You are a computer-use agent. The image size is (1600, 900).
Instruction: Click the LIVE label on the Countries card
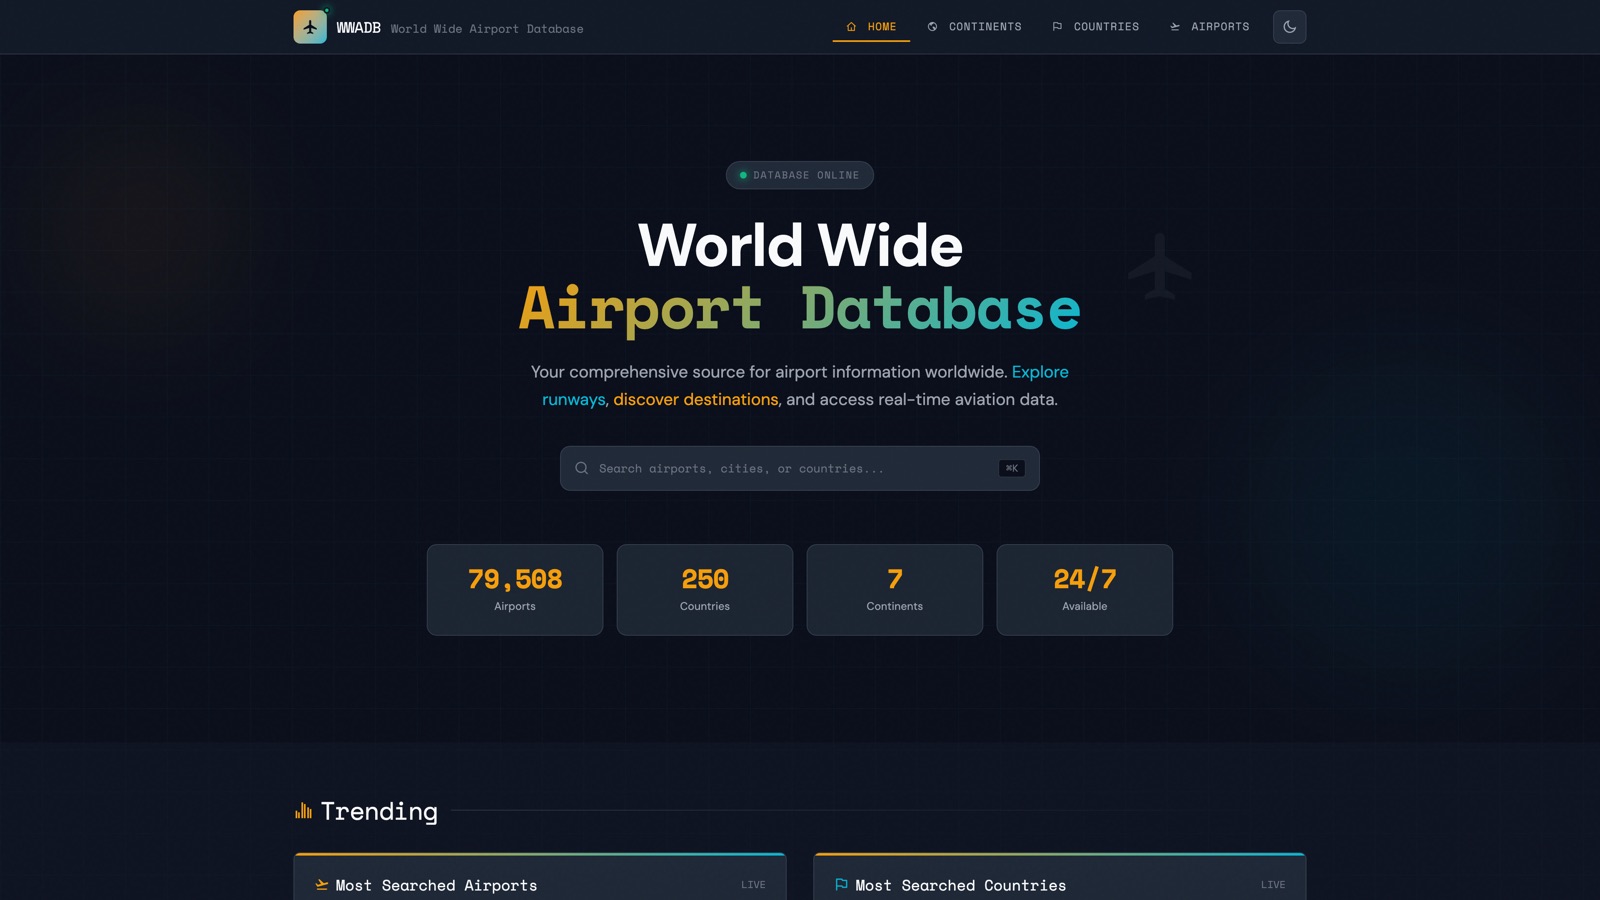pos(1273,885)
